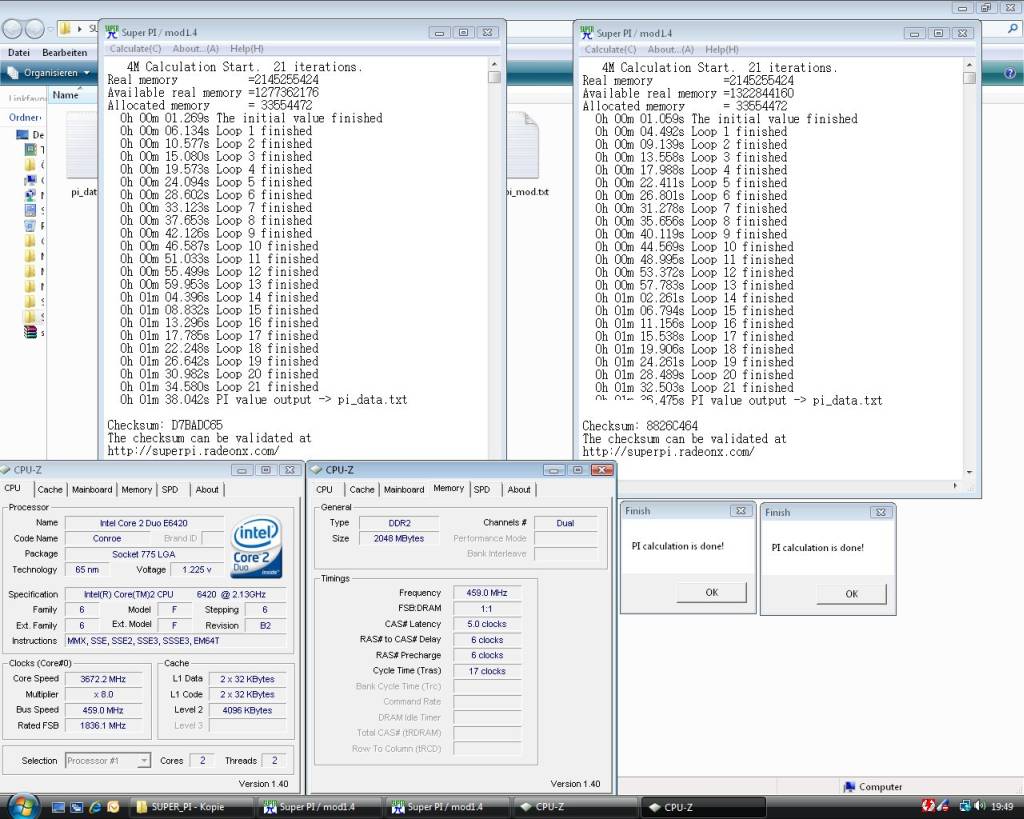Switch to SPD tab in left CPU-Z window
1024x819 pixels.
(170, 489)
